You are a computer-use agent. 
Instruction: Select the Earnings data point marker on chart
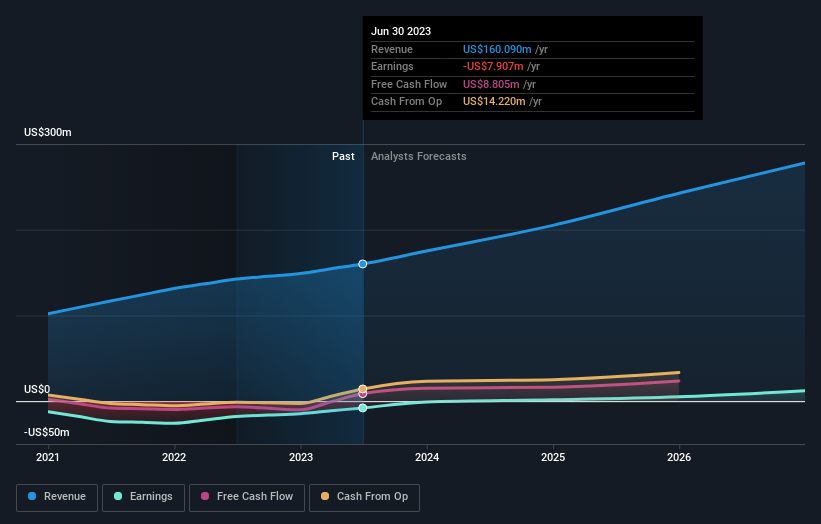click(363, 408)
